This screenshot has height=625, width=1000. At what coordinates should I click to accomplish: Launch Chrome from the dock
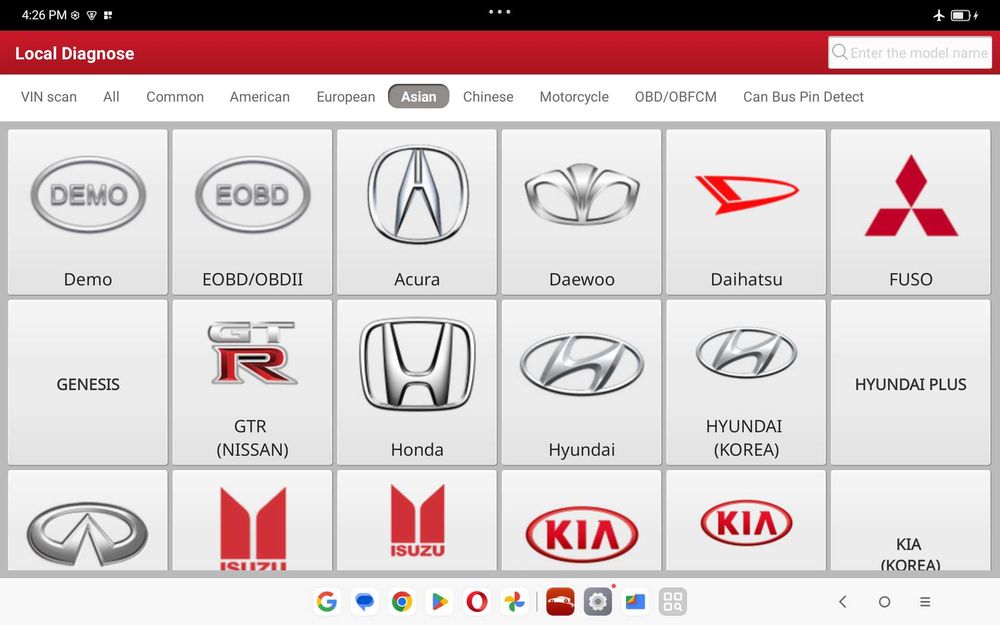coord(402,601)
